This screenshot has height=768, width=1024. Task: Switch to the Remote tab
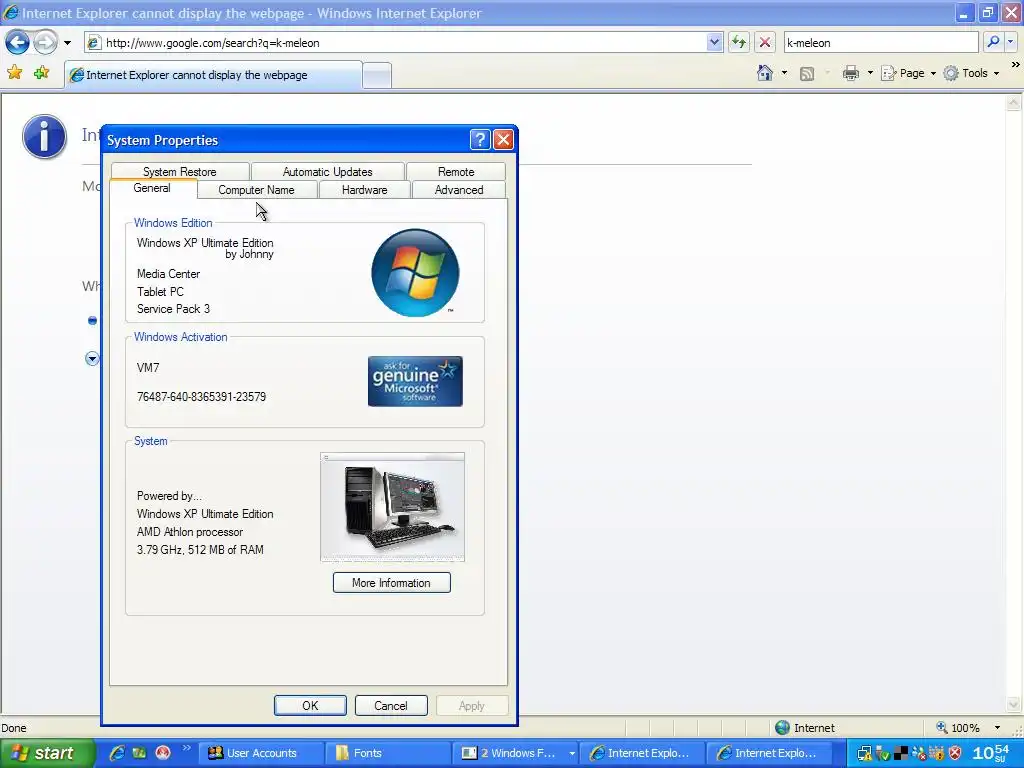(456, 172)
